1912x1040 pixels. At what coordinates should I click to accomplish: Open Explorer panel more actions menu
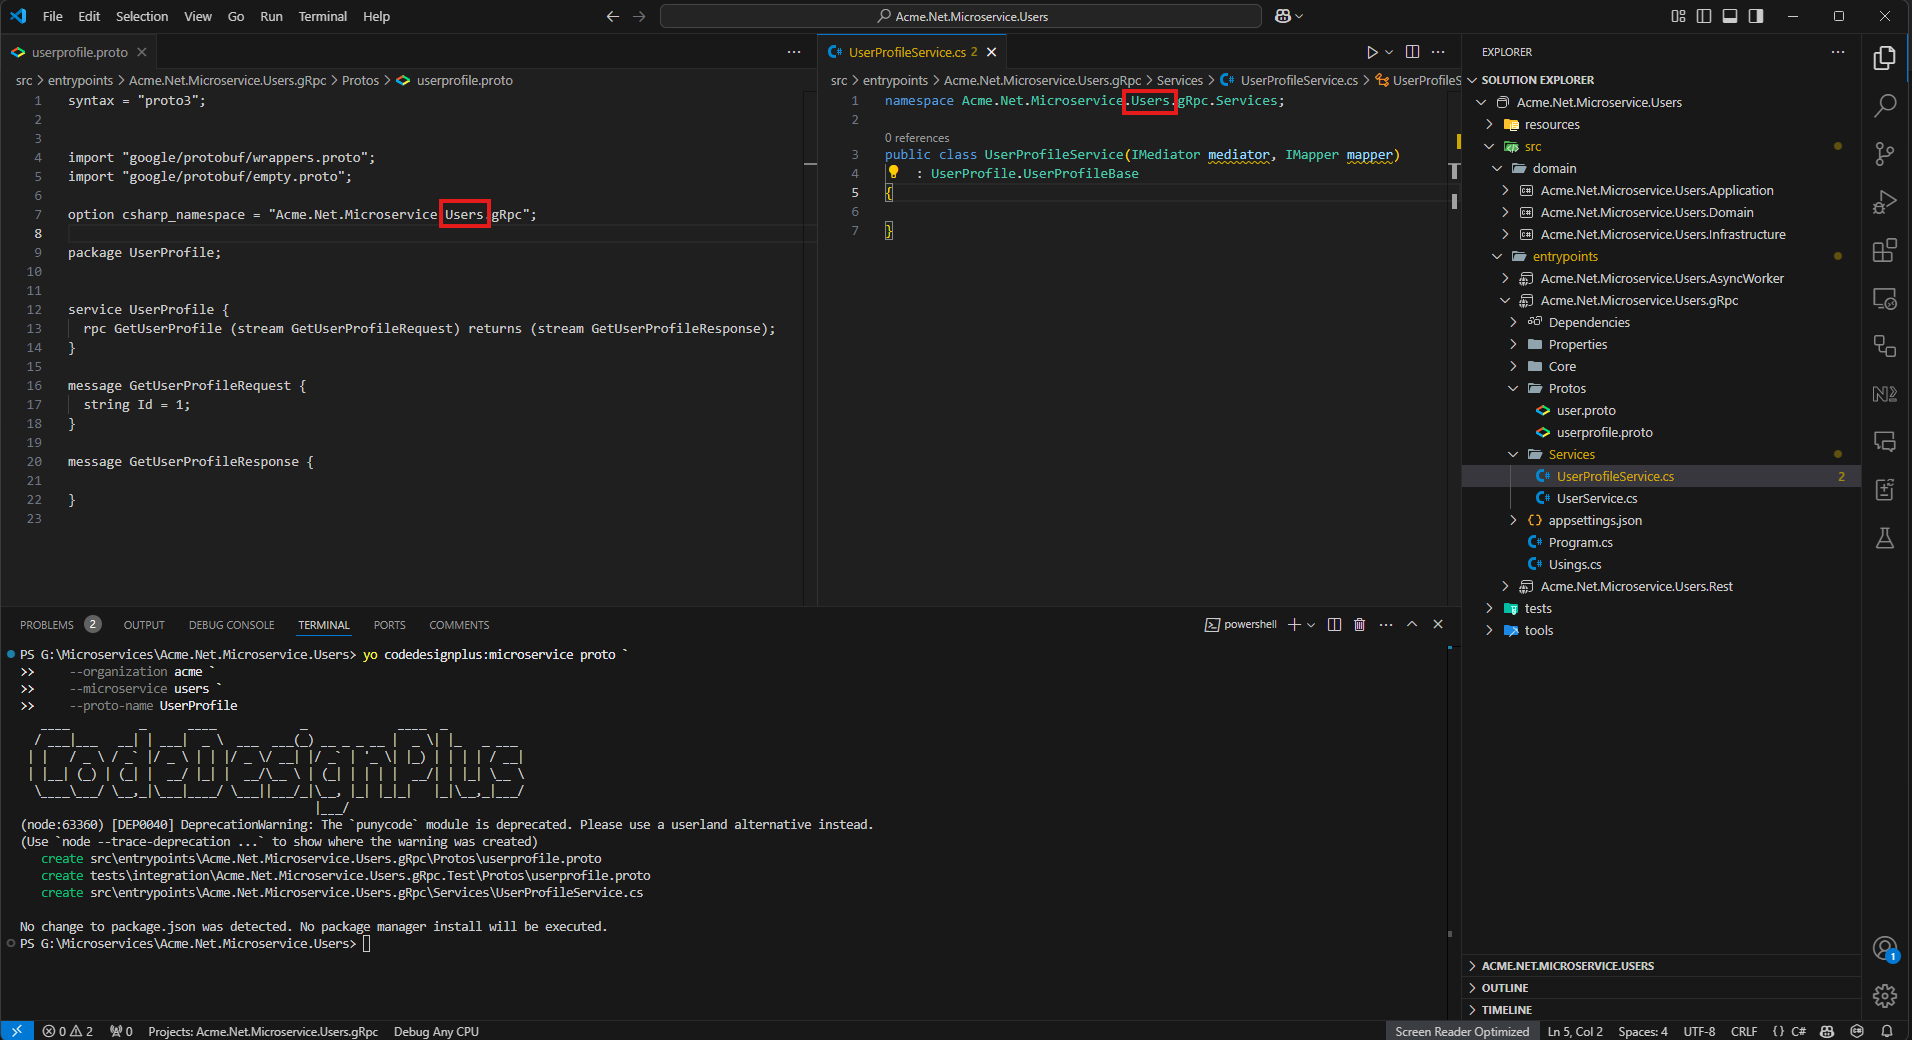[1838, 52]
